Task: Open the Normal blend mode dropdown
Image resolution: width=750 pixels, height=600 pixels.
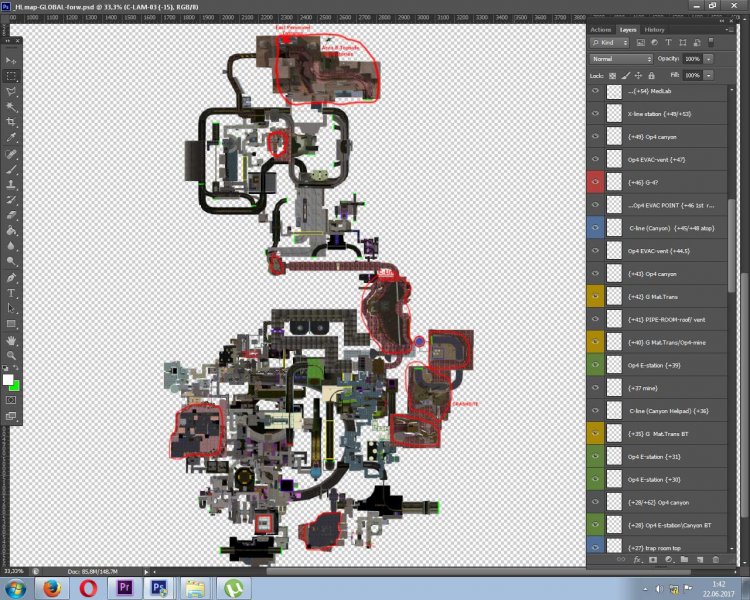Action: click(x=621, y=59)
